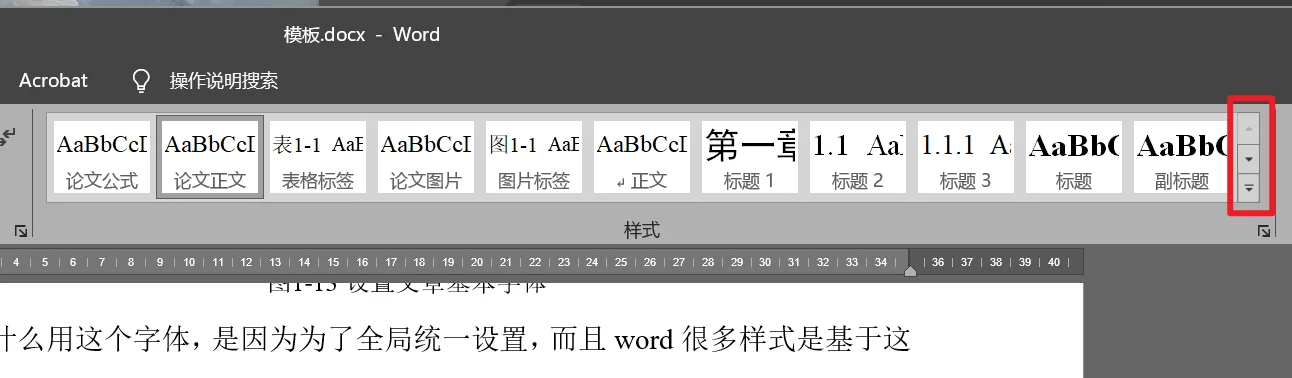Show next row of styles gallery
The image size is (1292, 378).
(1249, 159)
